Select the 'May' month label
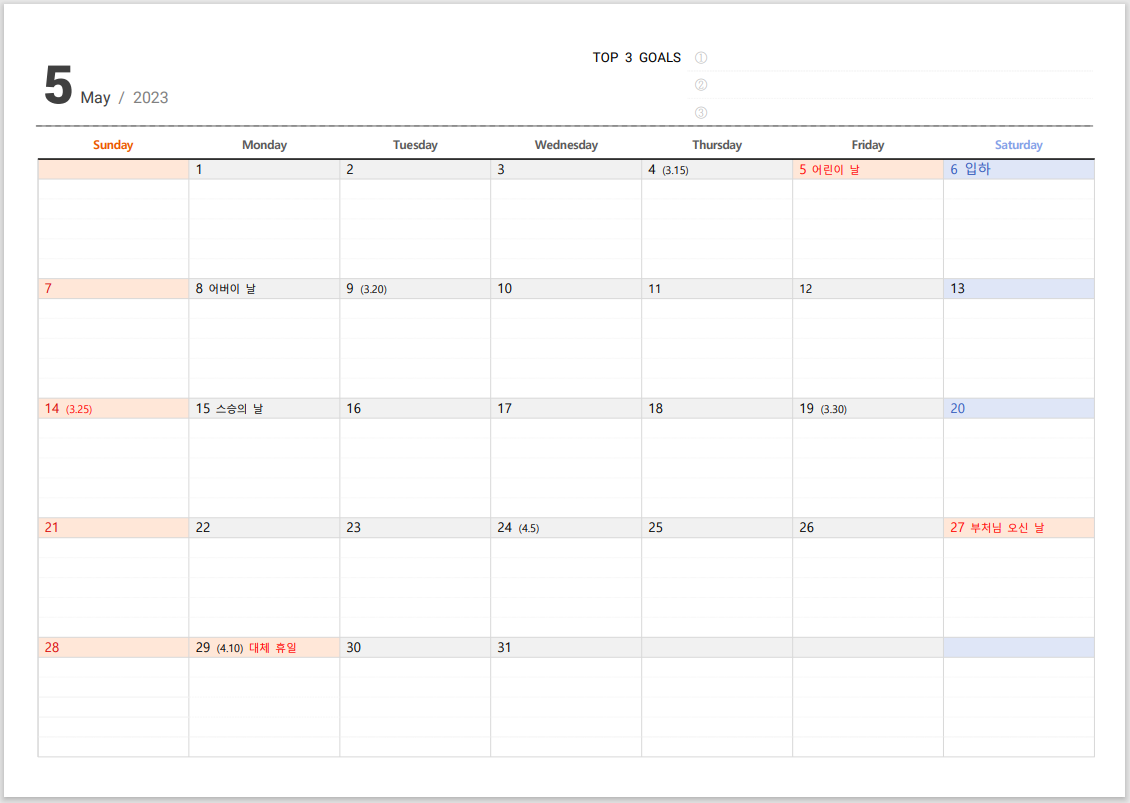This screenshot has width=1130, height=803. tap(95, 98)
